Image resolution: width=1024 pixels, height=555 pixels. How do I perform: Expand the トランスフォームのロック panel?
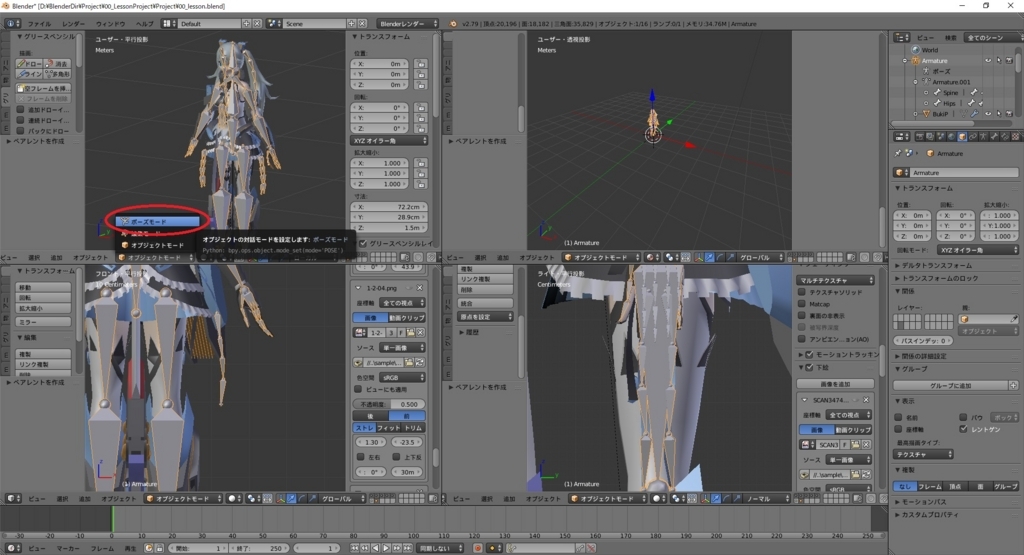point(940,278)
